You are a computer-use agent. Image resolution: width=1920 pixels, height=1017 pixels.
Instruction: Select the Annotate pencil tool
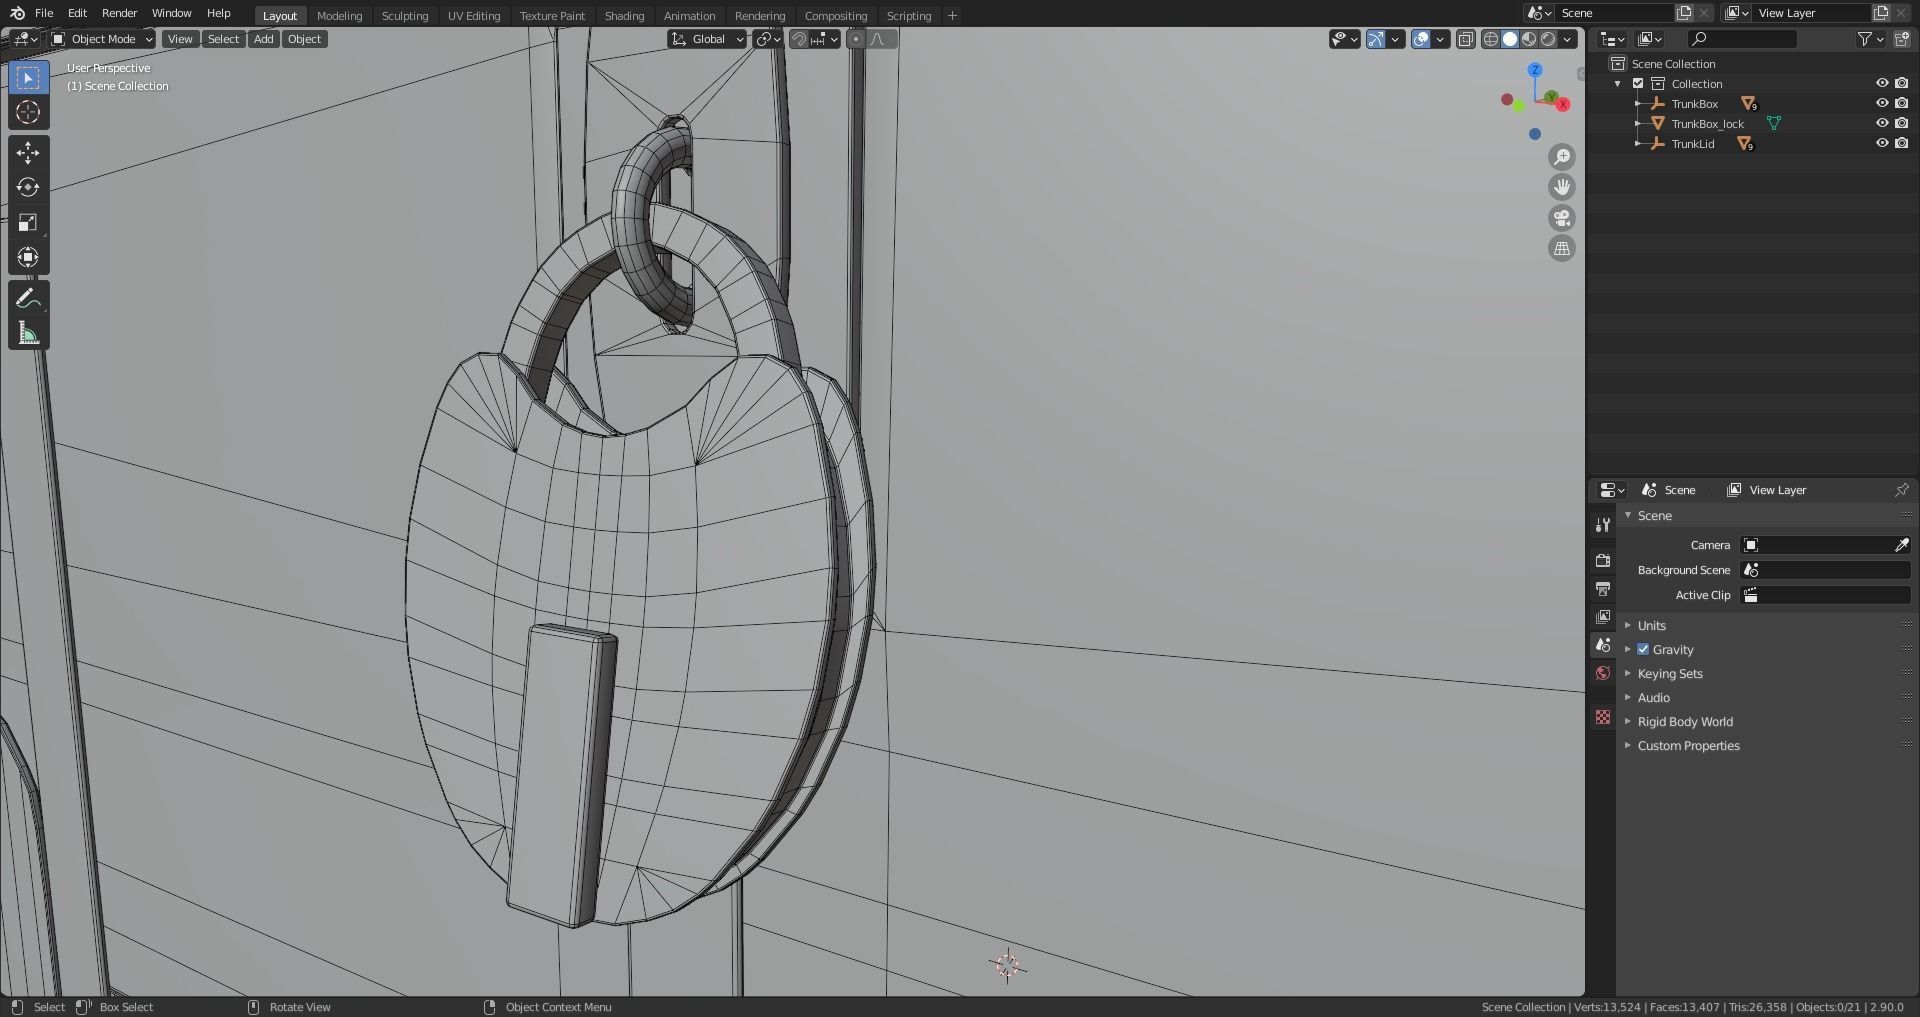coord(28,298)
